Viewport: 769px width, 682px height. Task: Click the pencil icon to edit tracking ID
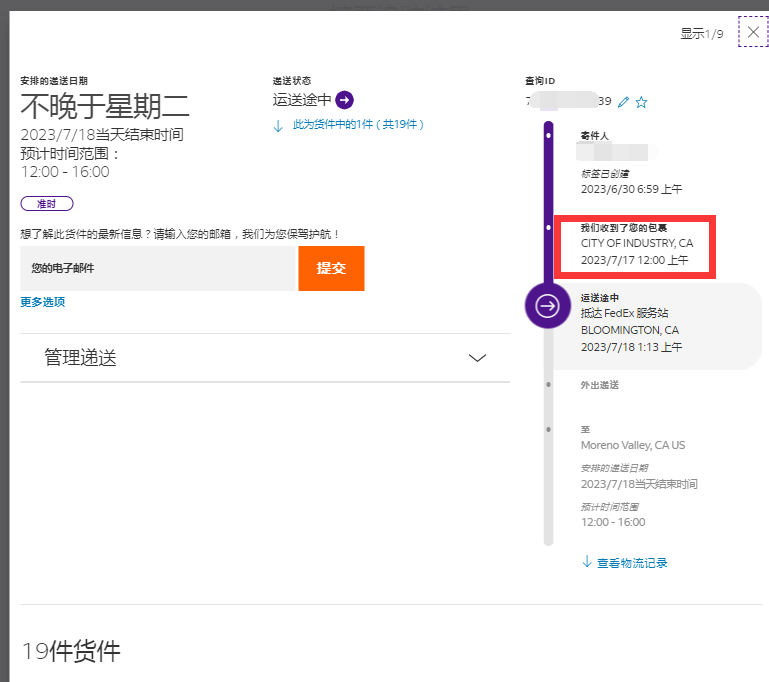point(623,102)
